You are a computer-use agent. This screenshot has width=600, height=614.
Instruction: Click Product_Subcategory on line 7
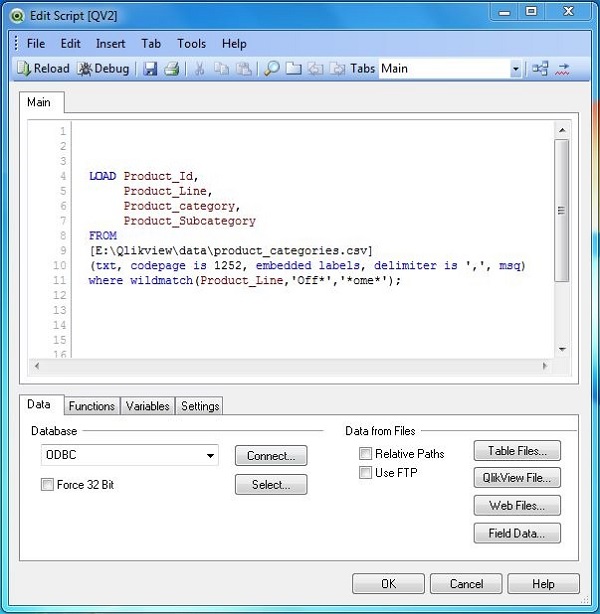(190, 221)
